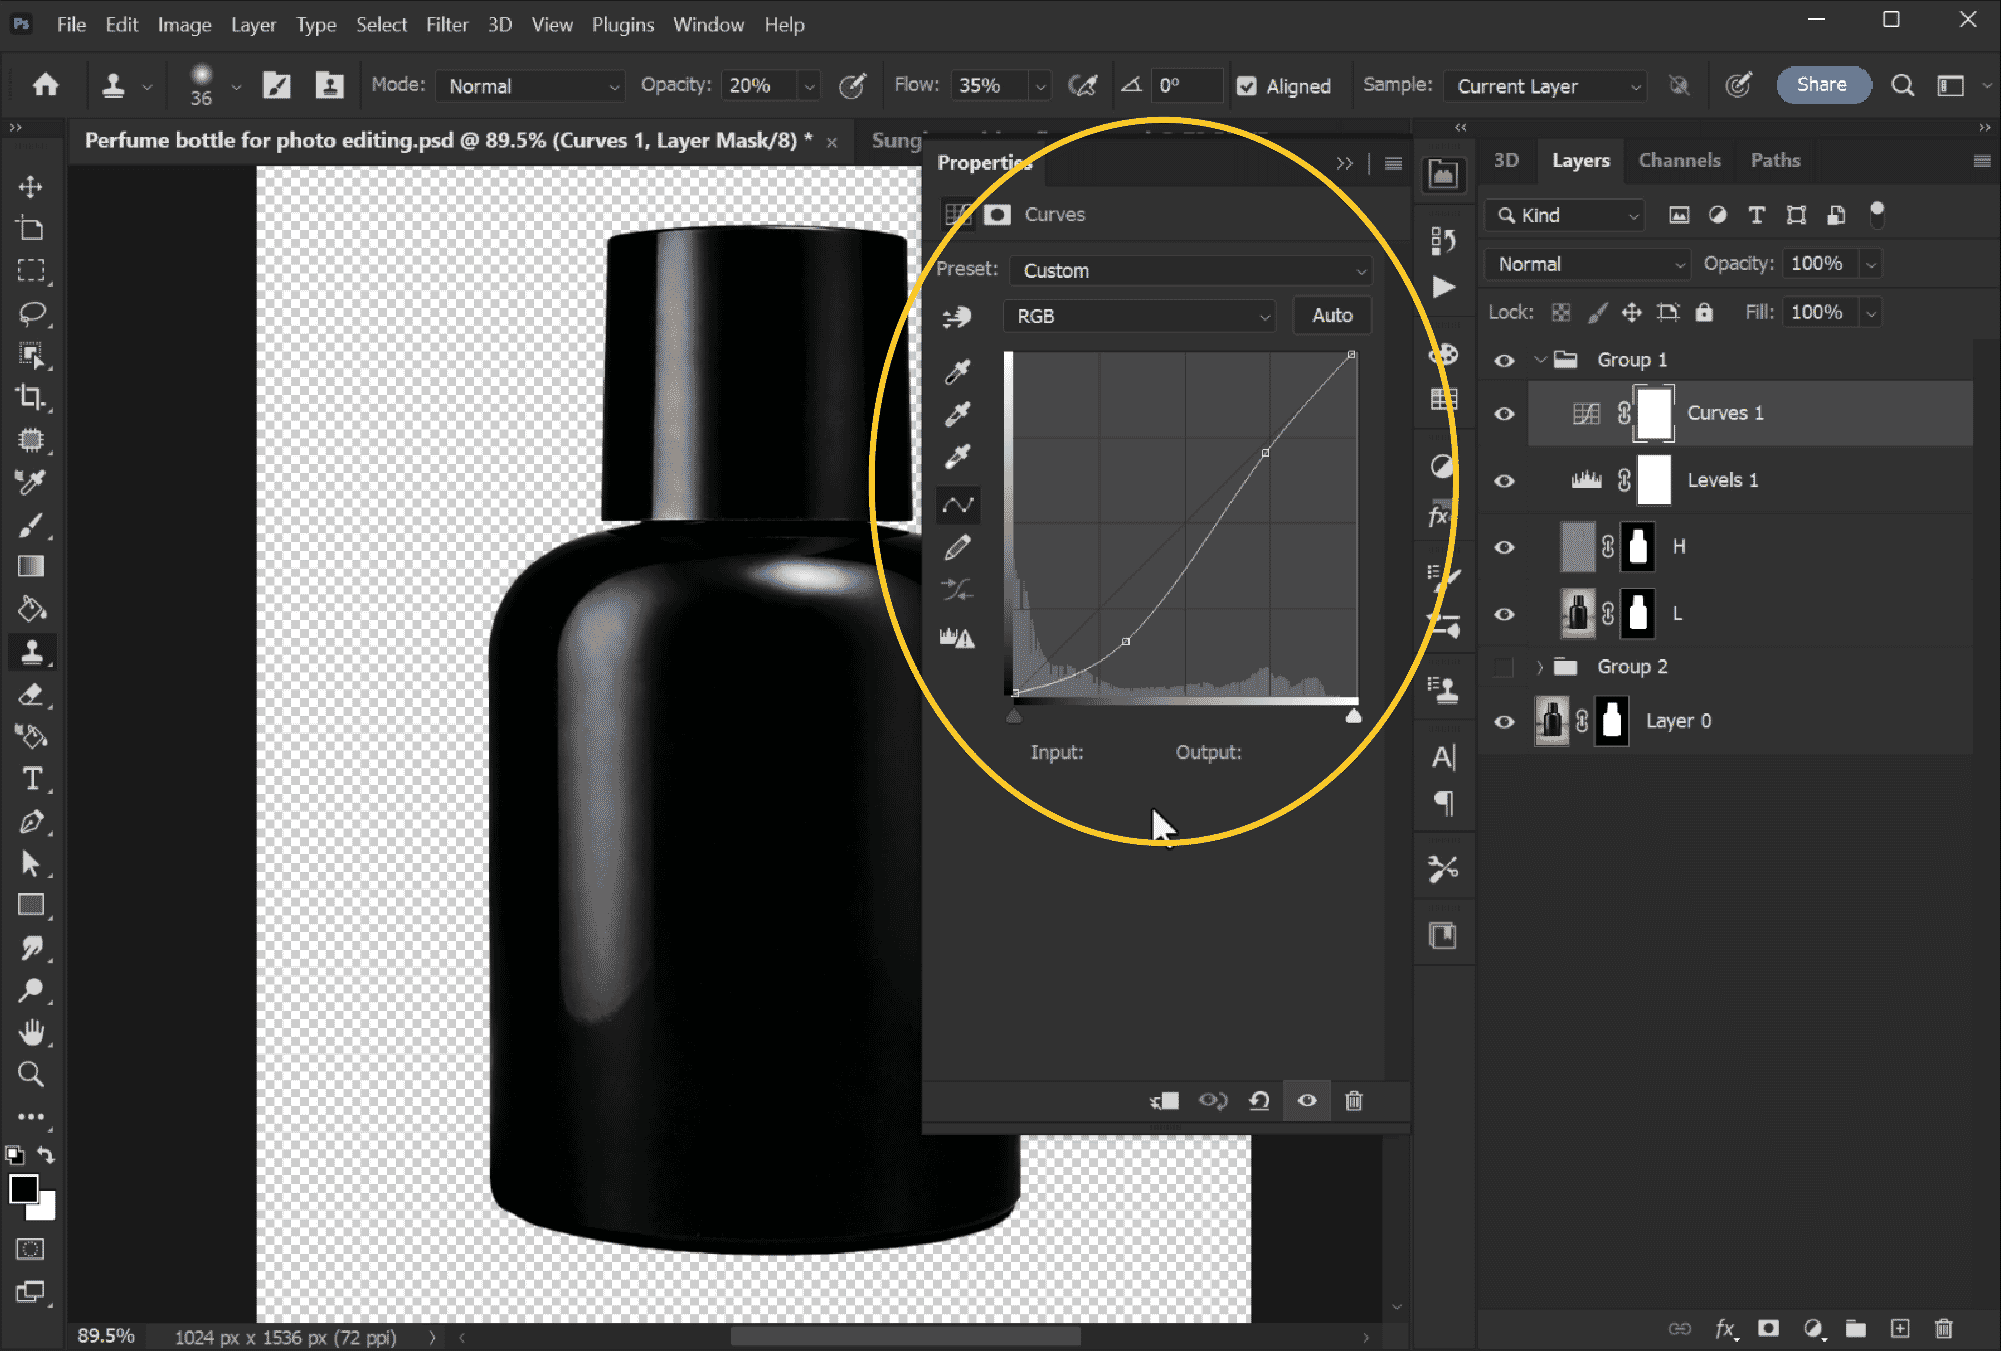Open the Preset Custom dropdown

tap(1190, 270)
